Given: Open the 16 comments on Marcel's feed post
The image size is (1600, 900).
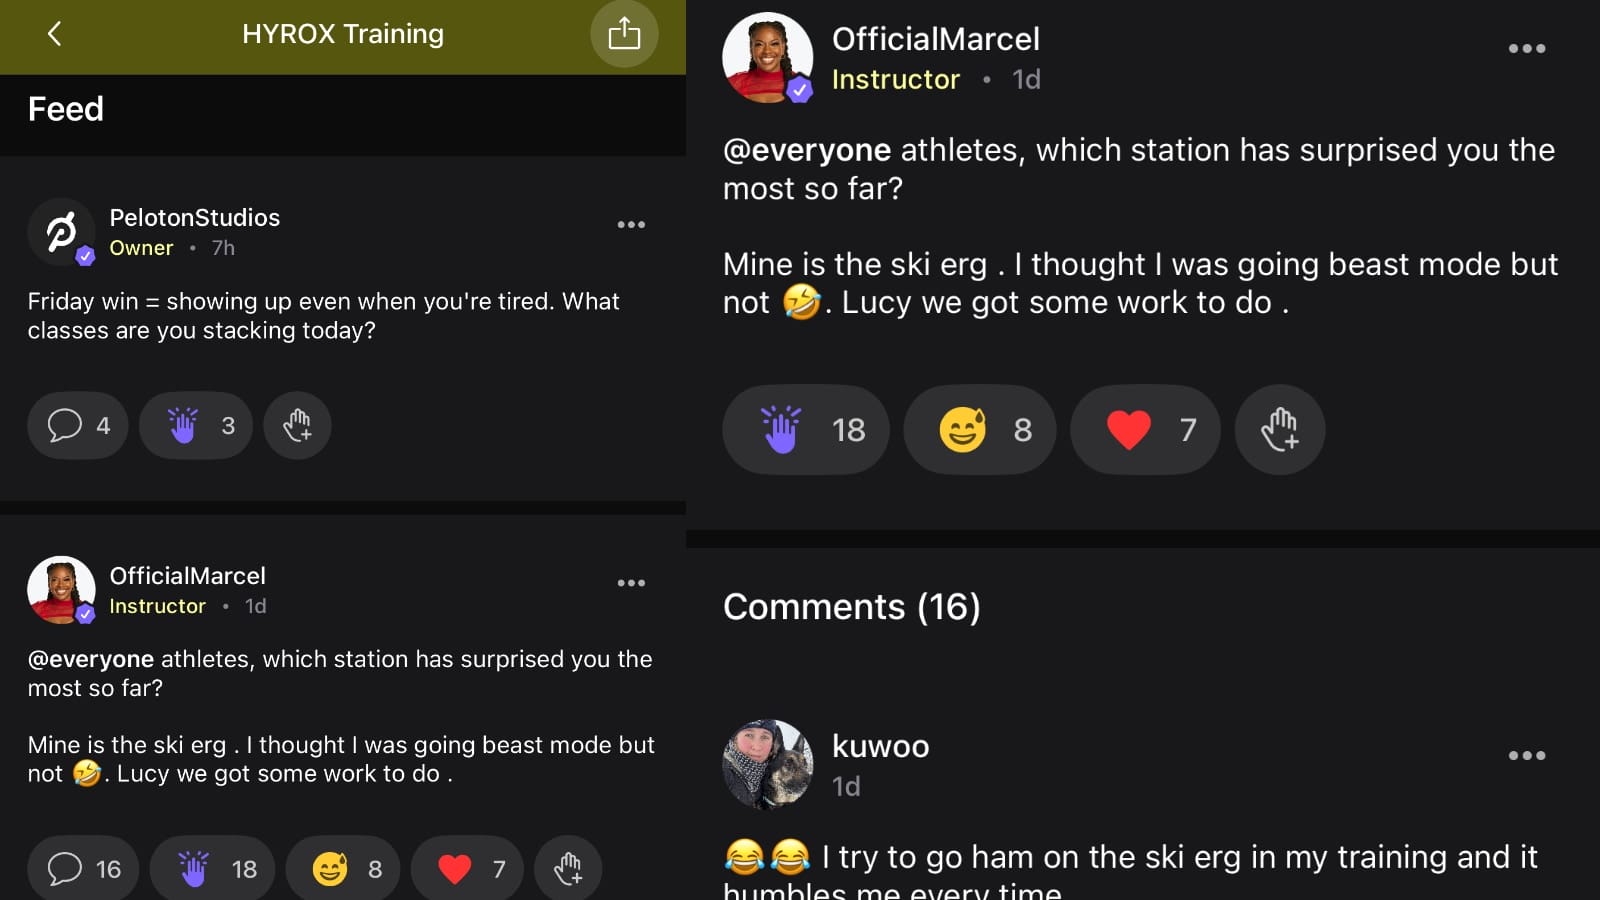Looking at the screenshot, I should click(x=84, y=869).
